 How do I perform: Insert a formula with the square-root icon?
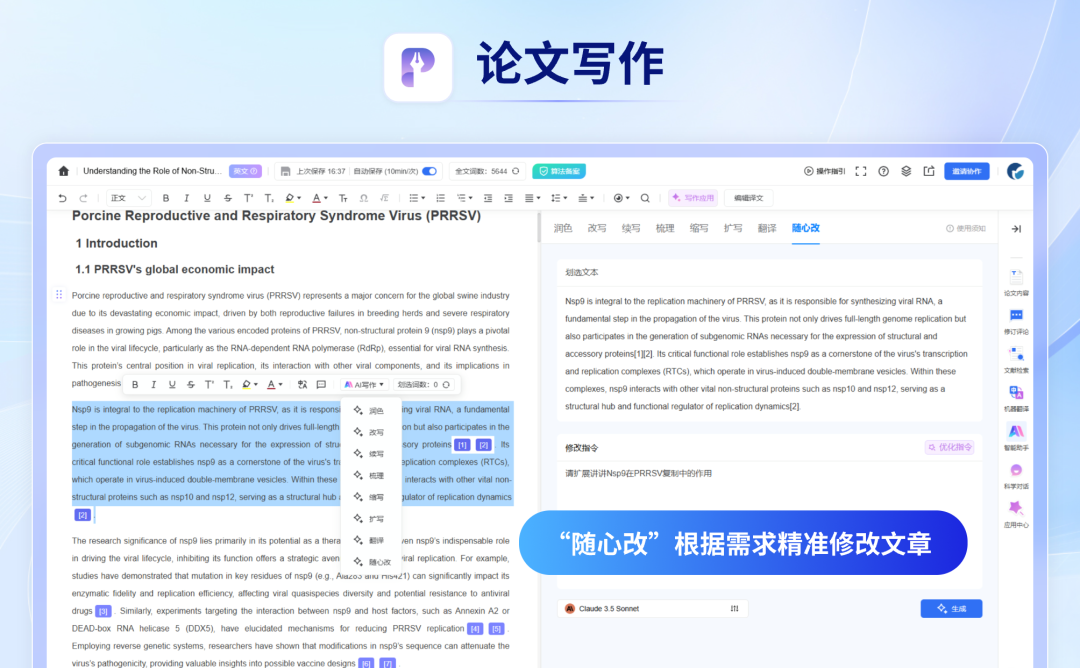point(384,198)
